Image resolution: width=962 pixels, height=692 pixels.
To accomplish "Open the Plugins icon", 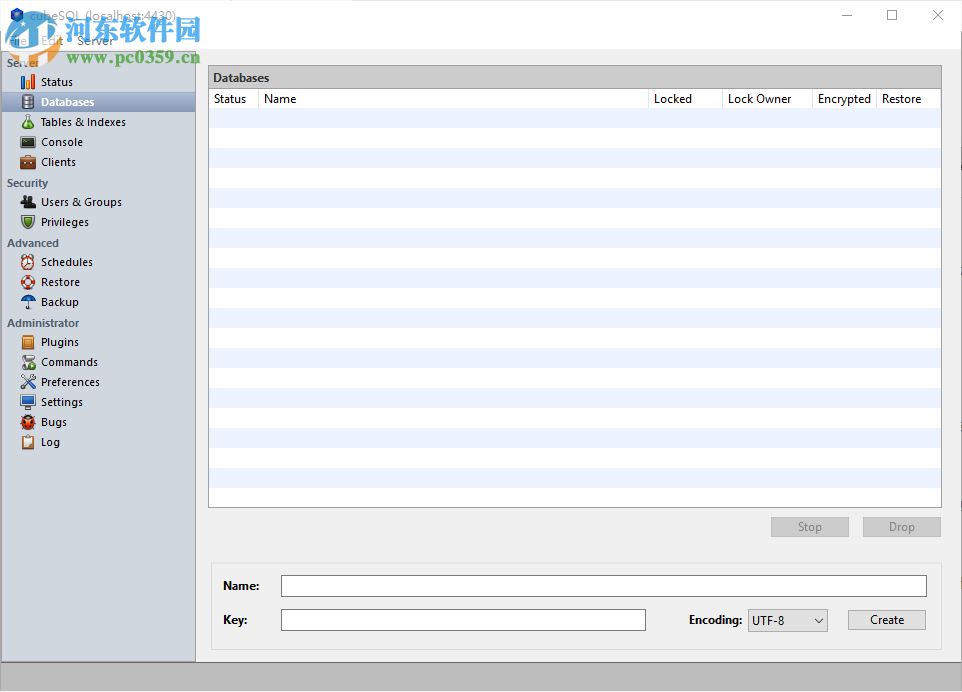I will click(28, 342).
